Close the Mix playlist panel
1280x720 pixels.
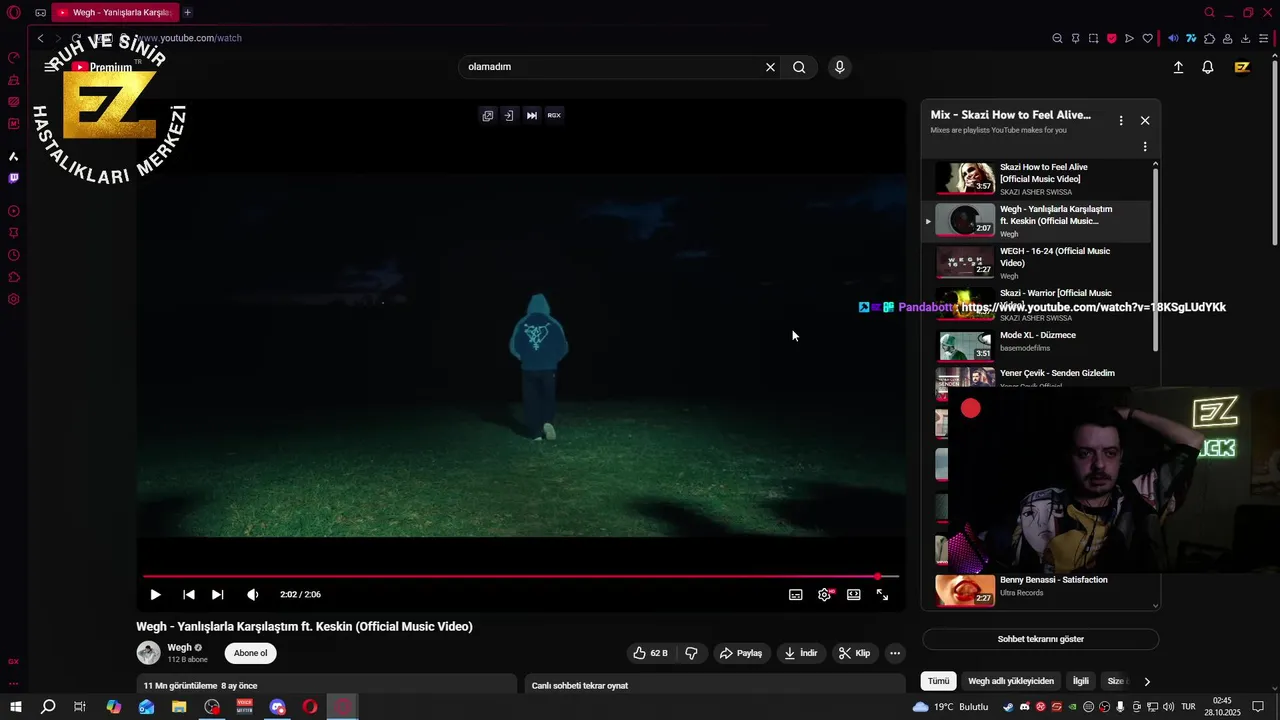coord(1145,120)
